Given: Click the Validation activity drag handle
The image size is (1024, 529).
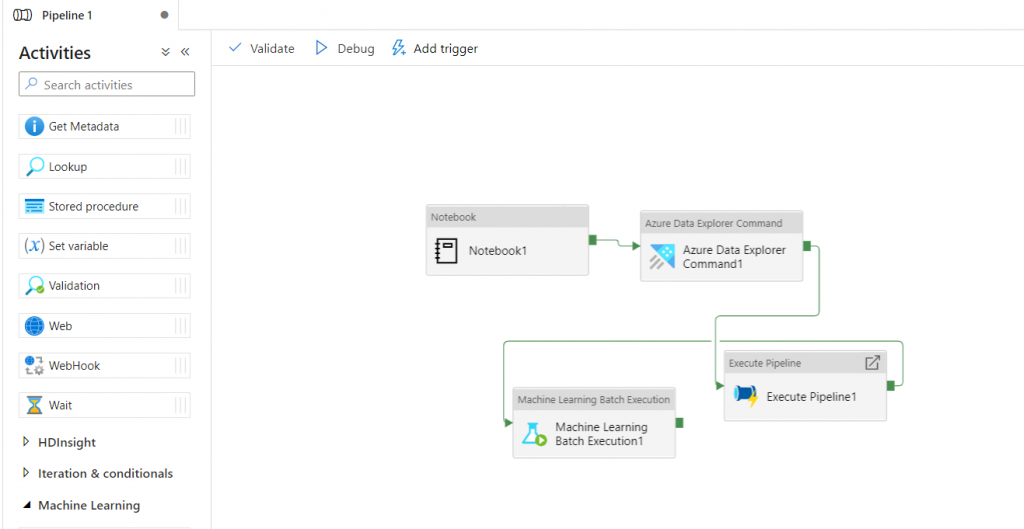Looking at the screenshot, I should click(181, 286).
